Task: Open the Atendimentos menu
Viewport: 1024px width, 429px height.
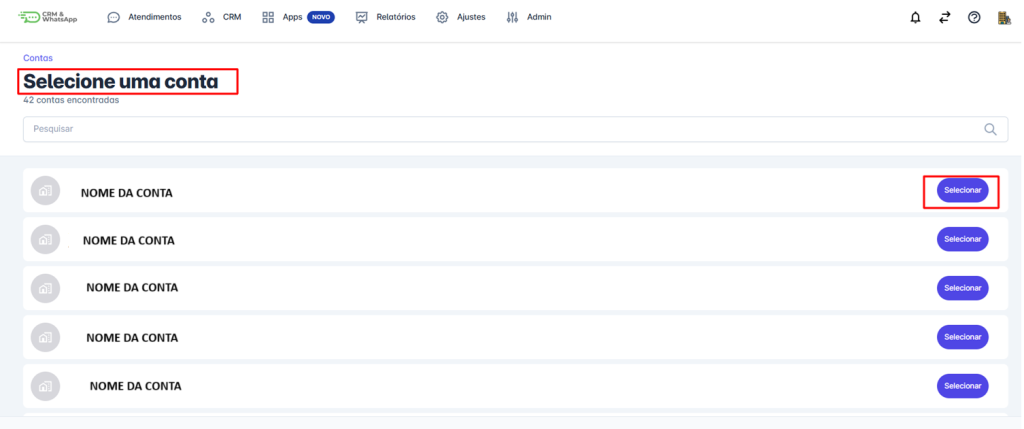Action: (144, 17)
